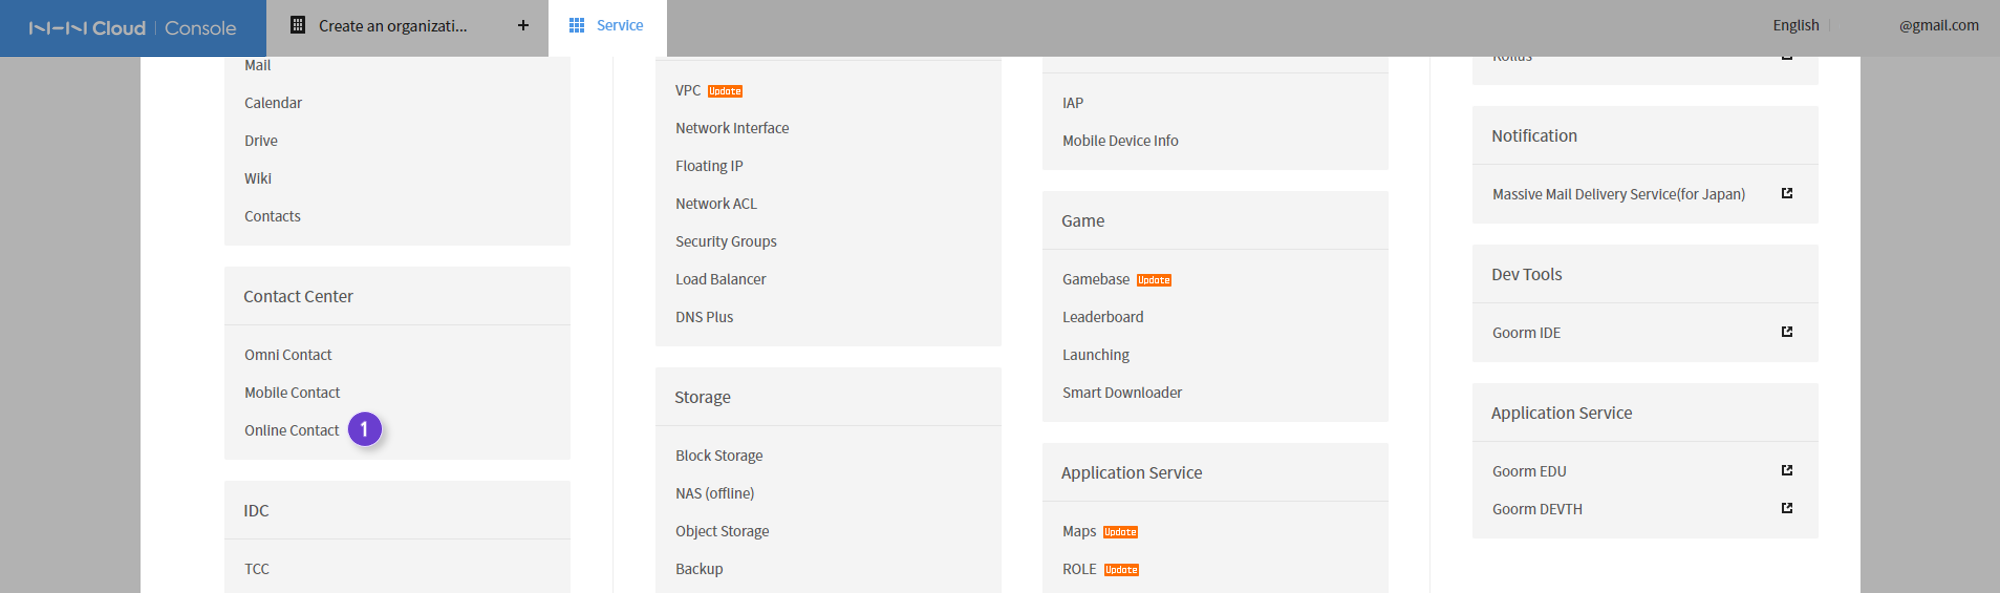Click the IDC category heading

[256, 511]
